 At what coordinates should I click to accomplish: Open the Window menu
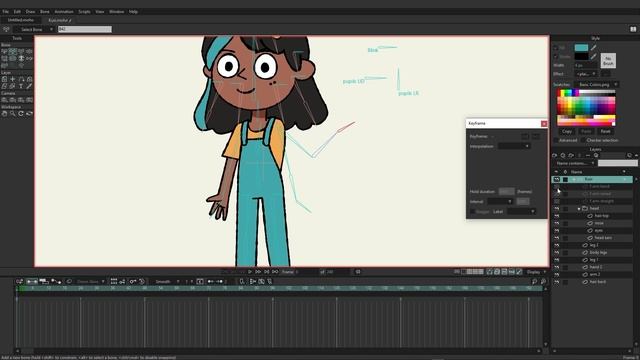pos(116,12)
